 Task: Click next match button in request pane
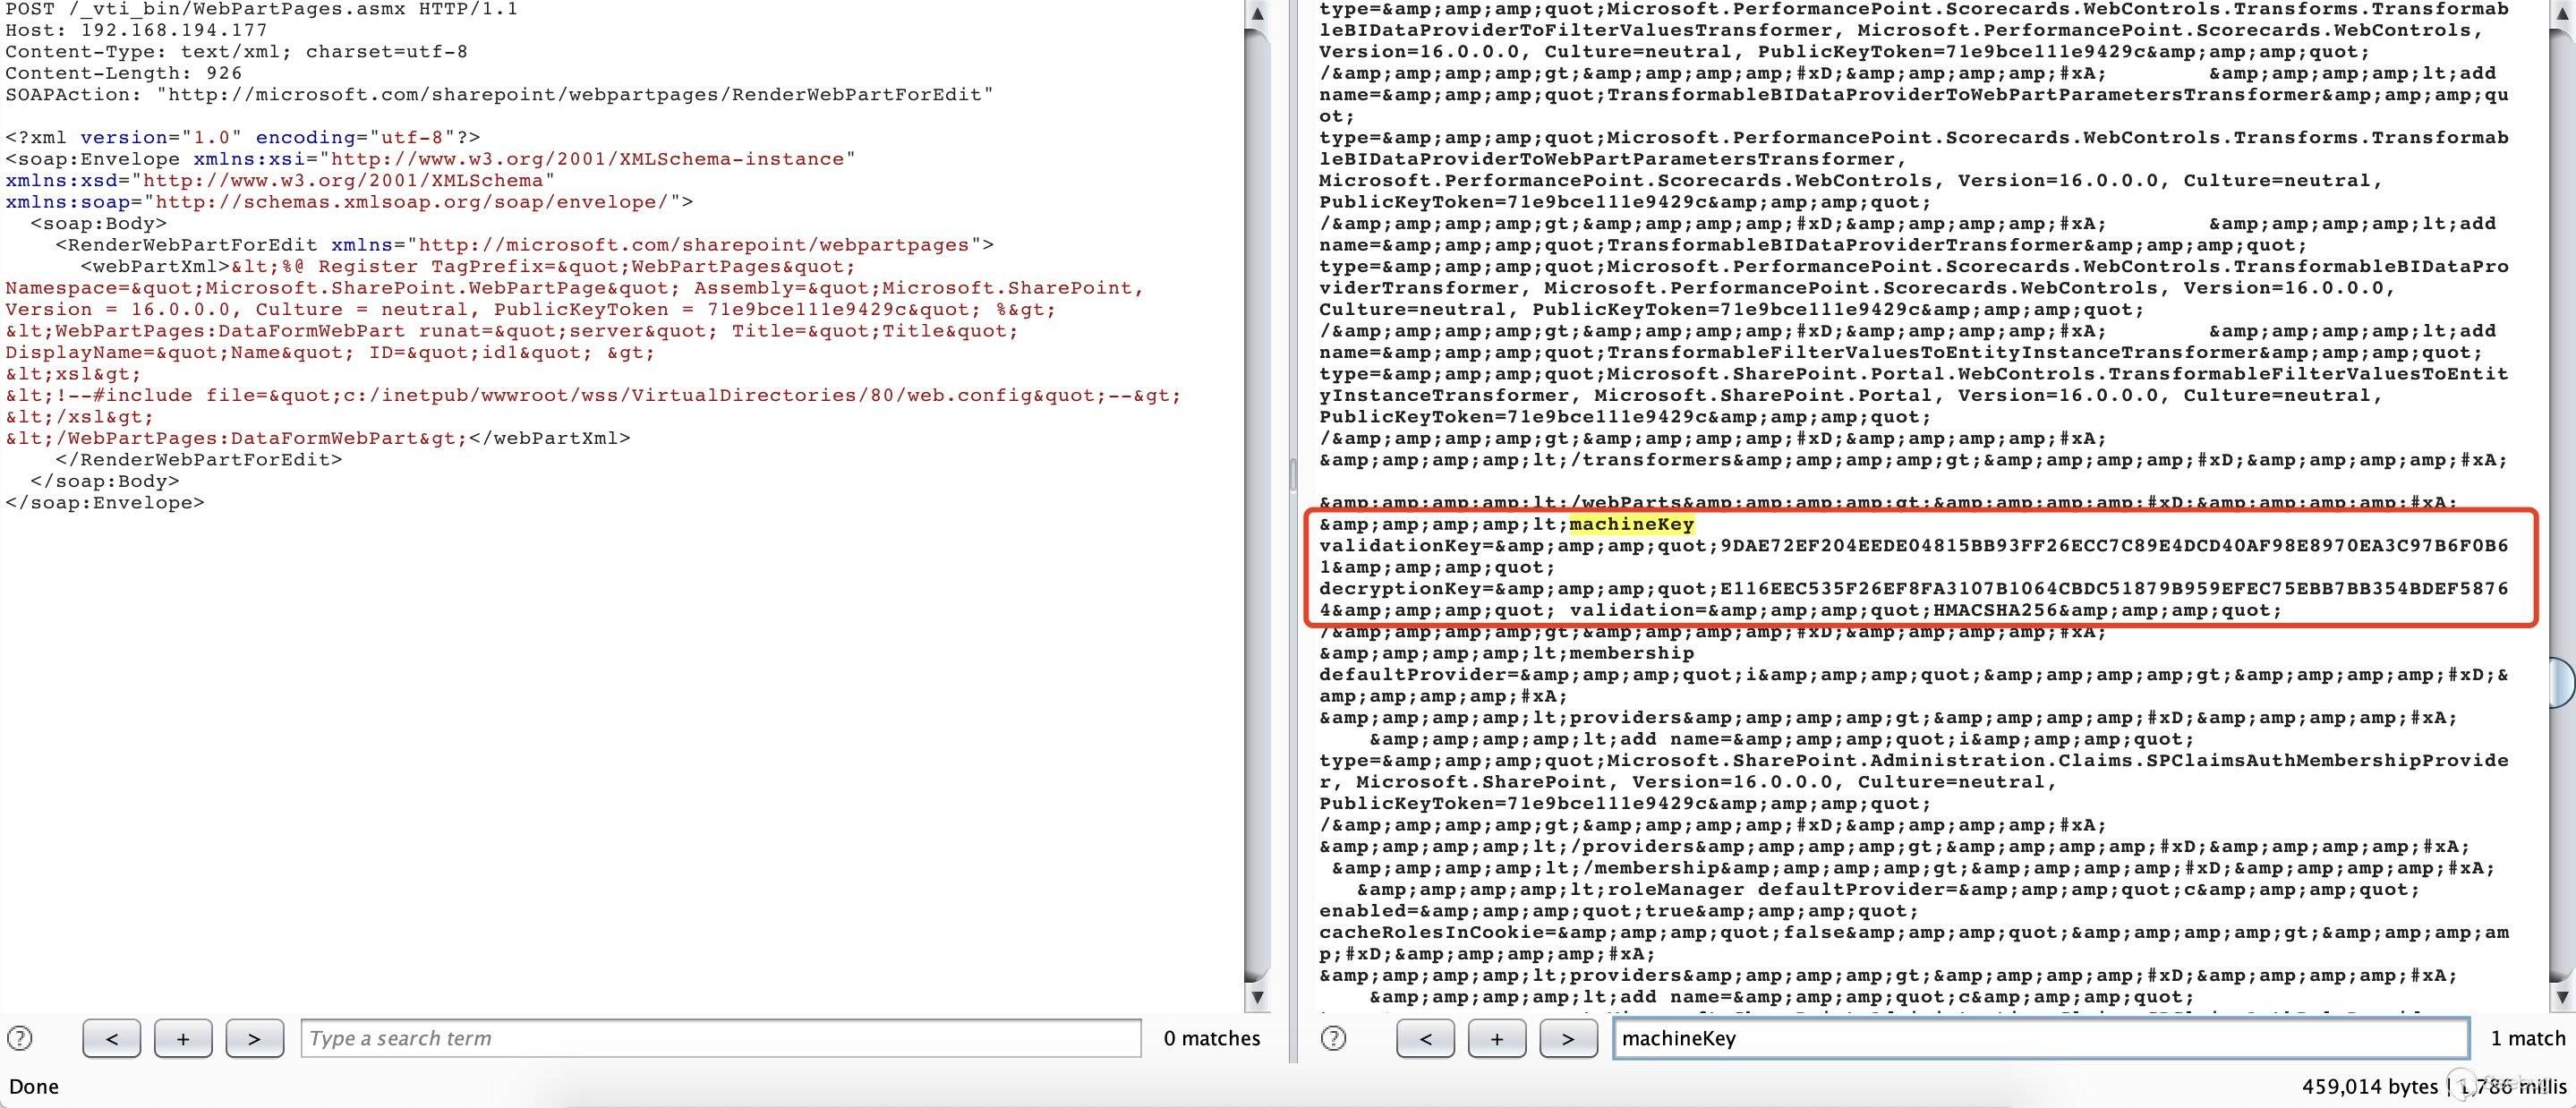point(254,1038)
